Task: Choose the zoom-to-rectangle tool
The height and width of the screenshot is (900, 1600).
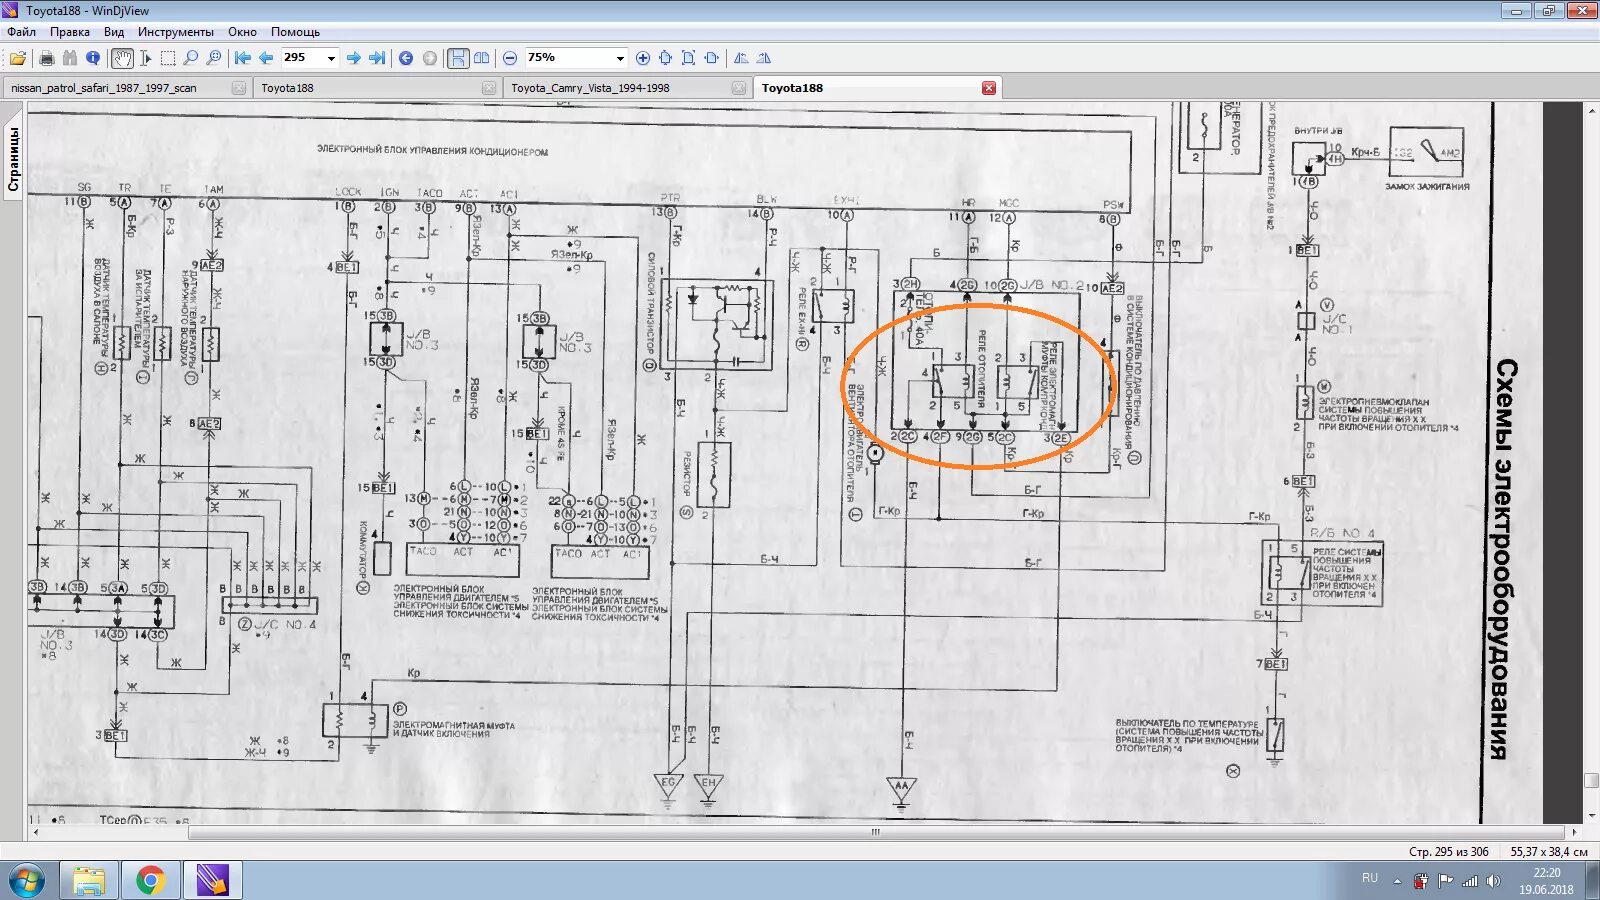Action: point(214,58)
